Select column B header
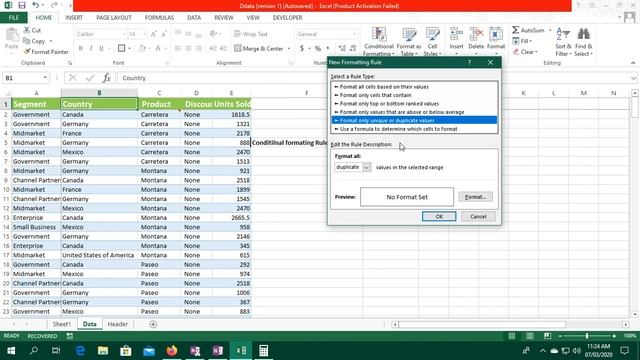Viewport: 640px width, 360px height. point(99,93)
